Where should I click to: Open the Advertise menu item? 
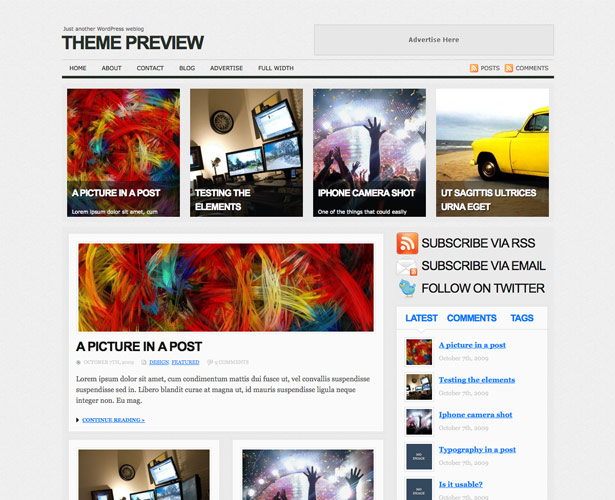click(x=226, y=68)
